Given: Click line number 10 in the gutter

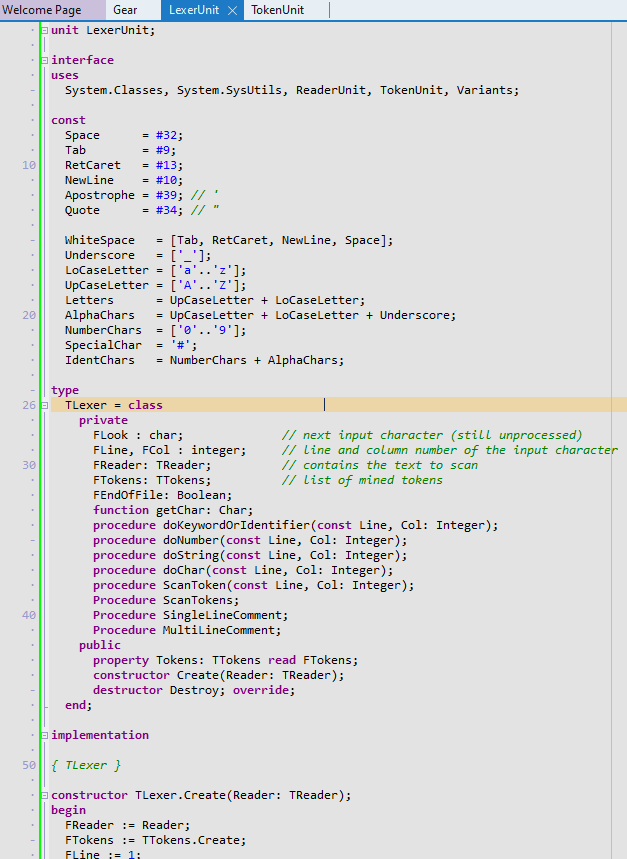Looking at the screenshot, I should point(29,165).
